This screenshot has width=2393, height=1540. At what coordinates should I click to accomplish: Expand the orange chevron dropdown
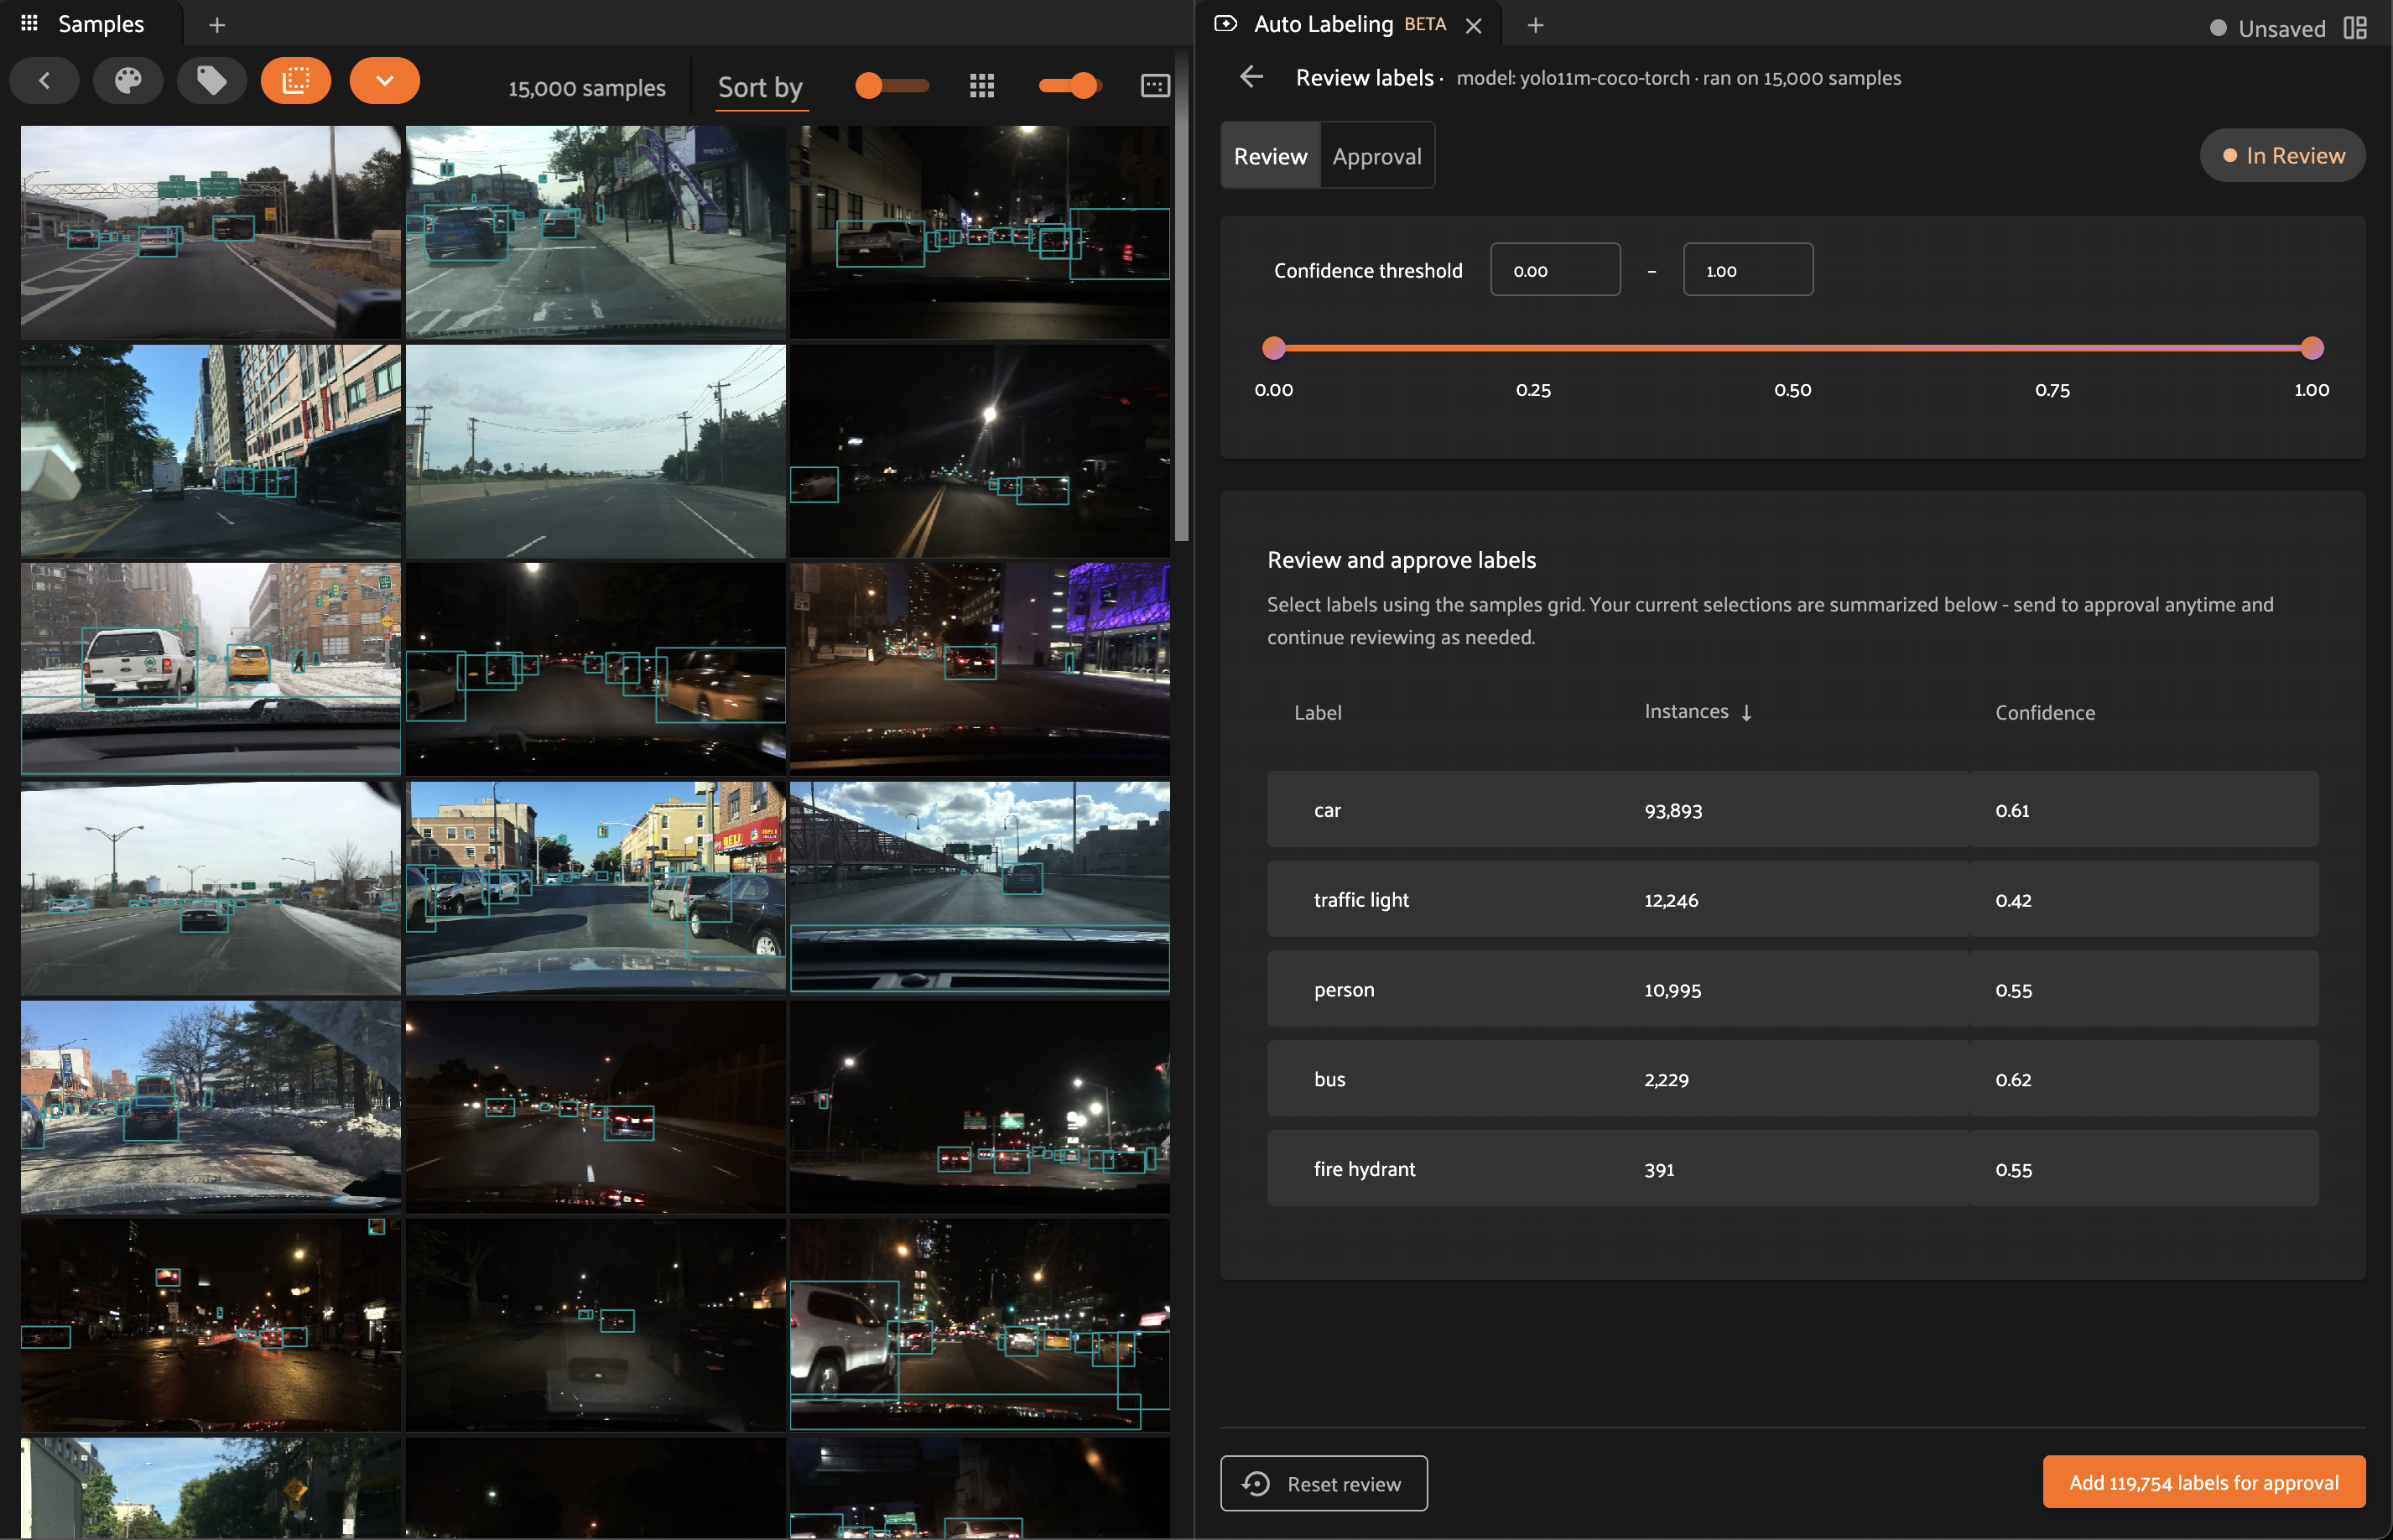[x=384, y=81]
